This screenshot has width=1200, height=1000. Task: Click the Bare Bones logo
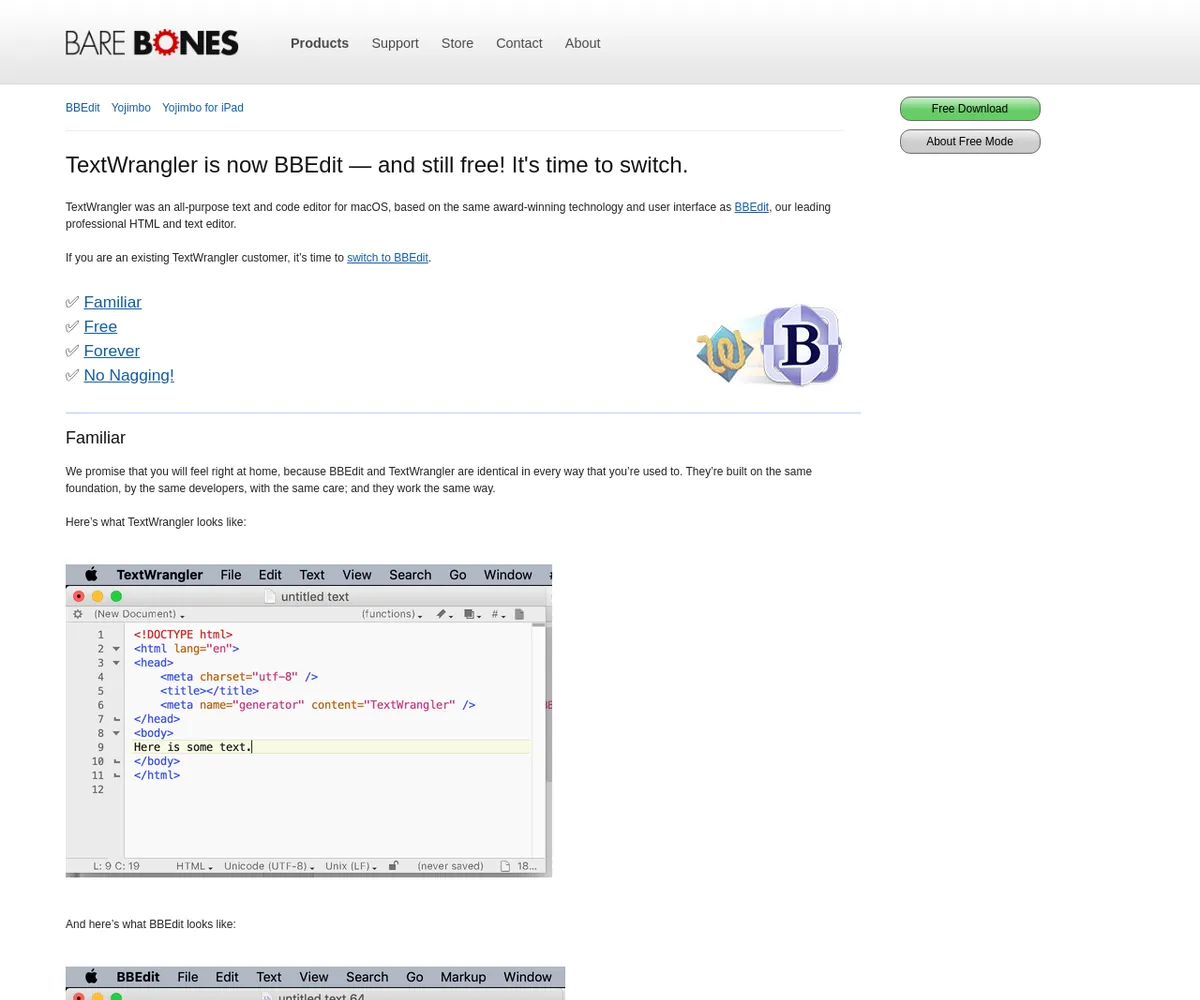(152, 43)
